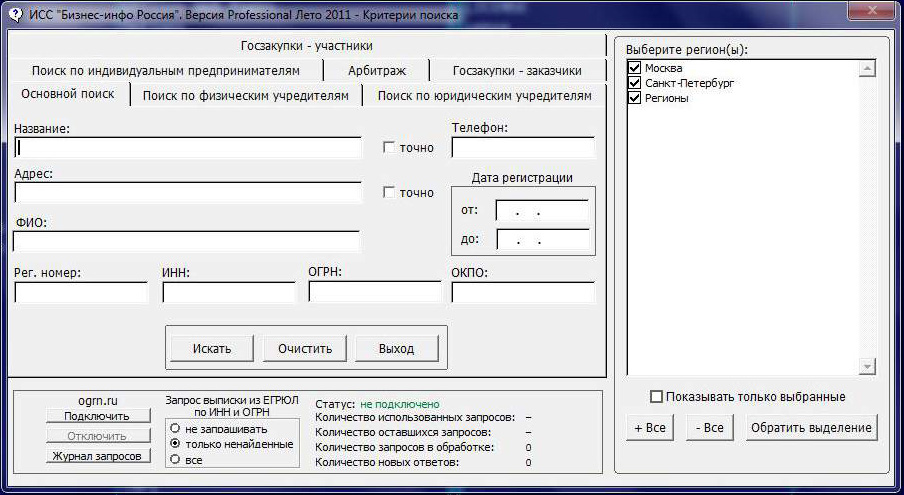This screenshot has height=495, width=904.
Task: Open the Арбитраж tab
Action: pos(377,70)
